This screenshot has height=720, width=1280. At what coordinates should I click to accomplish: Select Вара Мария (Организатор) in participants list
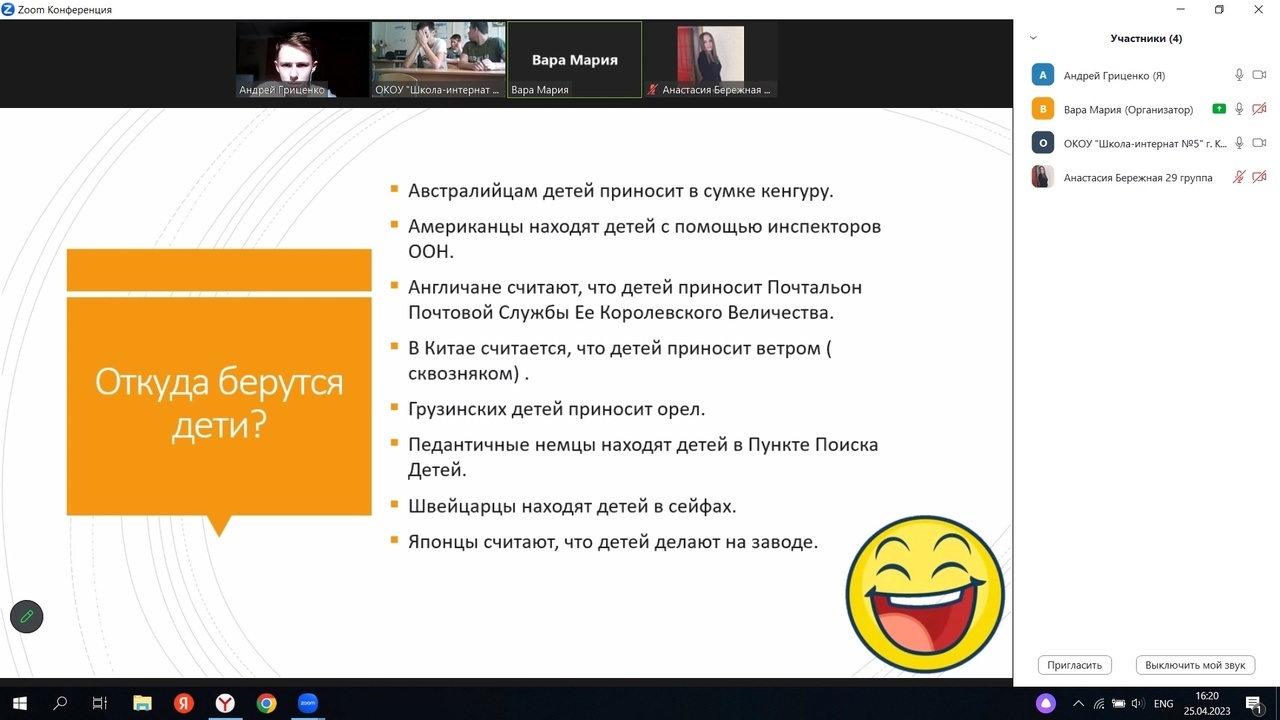coord(1127,110)
